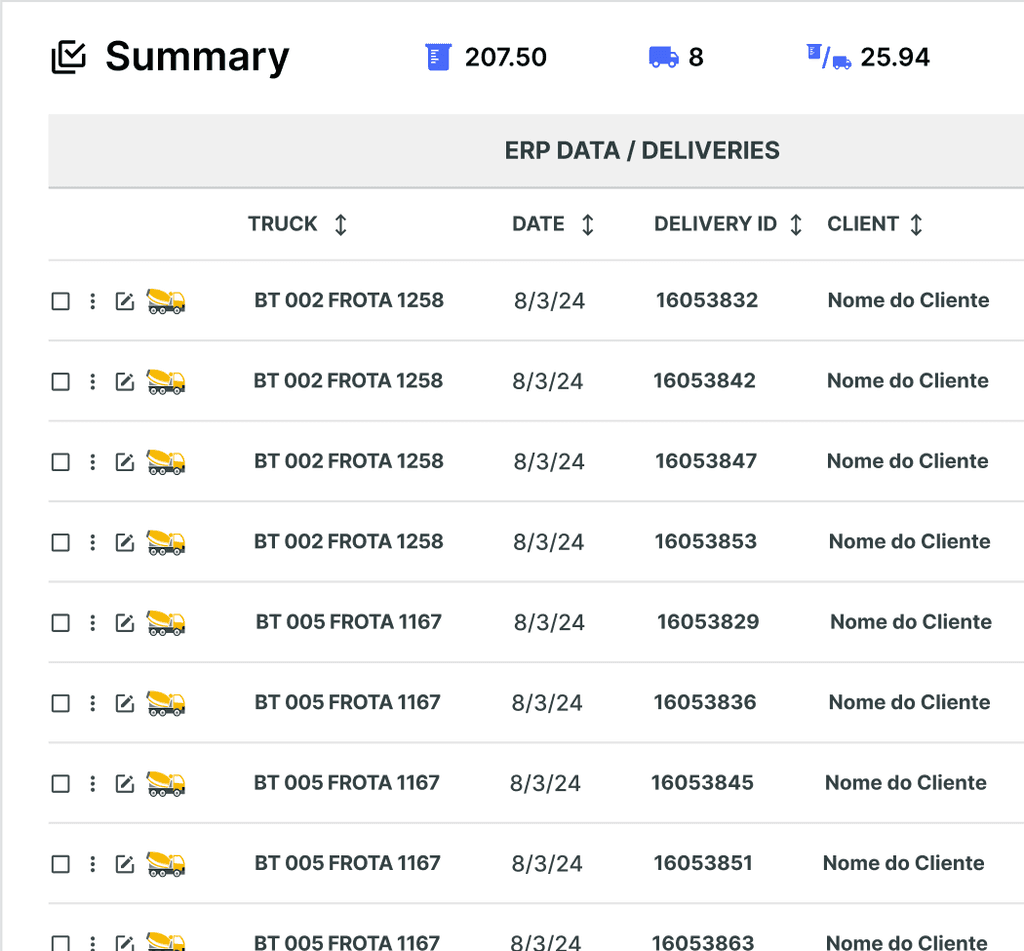The width and height of the screenshot is (1024, 951).
Task: Select the checkbox for delivery 16053829
Action: (x=60, y=622)
